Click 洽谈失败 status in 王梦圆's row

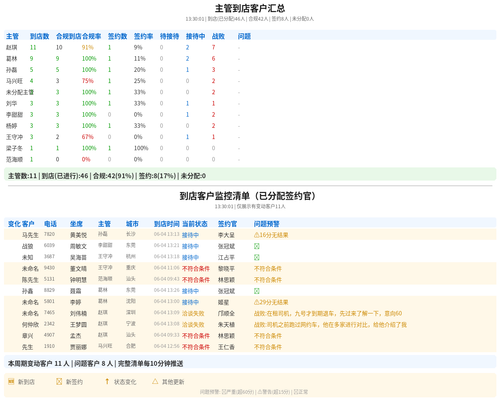click(193, 325)
